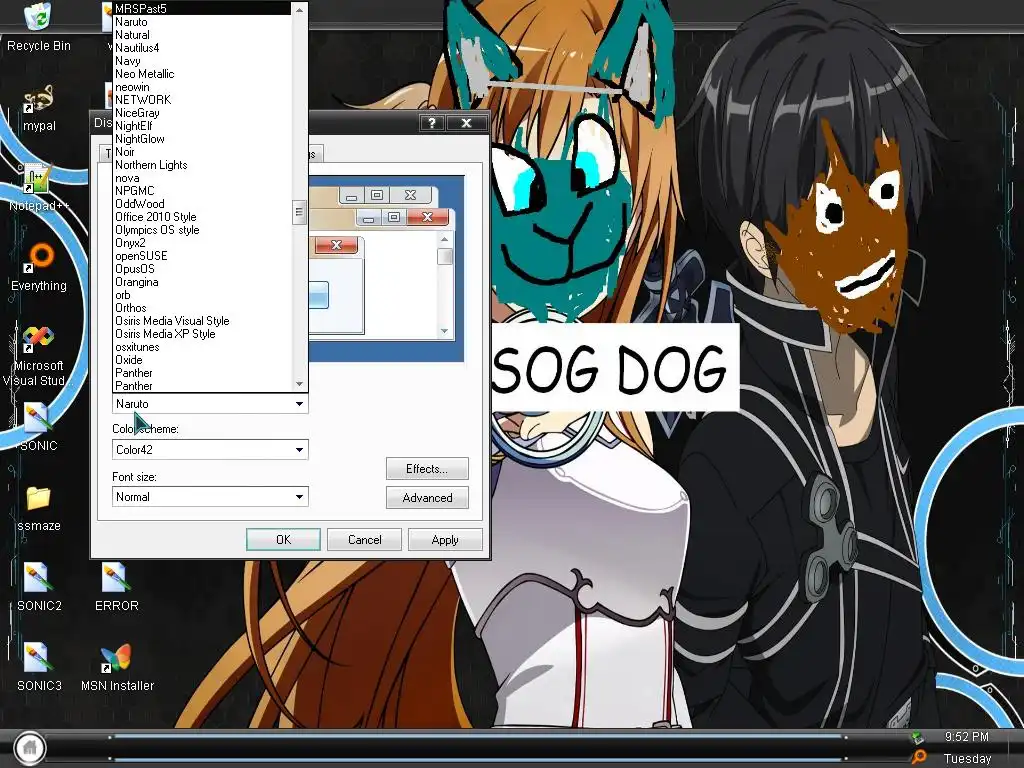
Task: Pick the NETWORK style entry
Action: [202, 99]
